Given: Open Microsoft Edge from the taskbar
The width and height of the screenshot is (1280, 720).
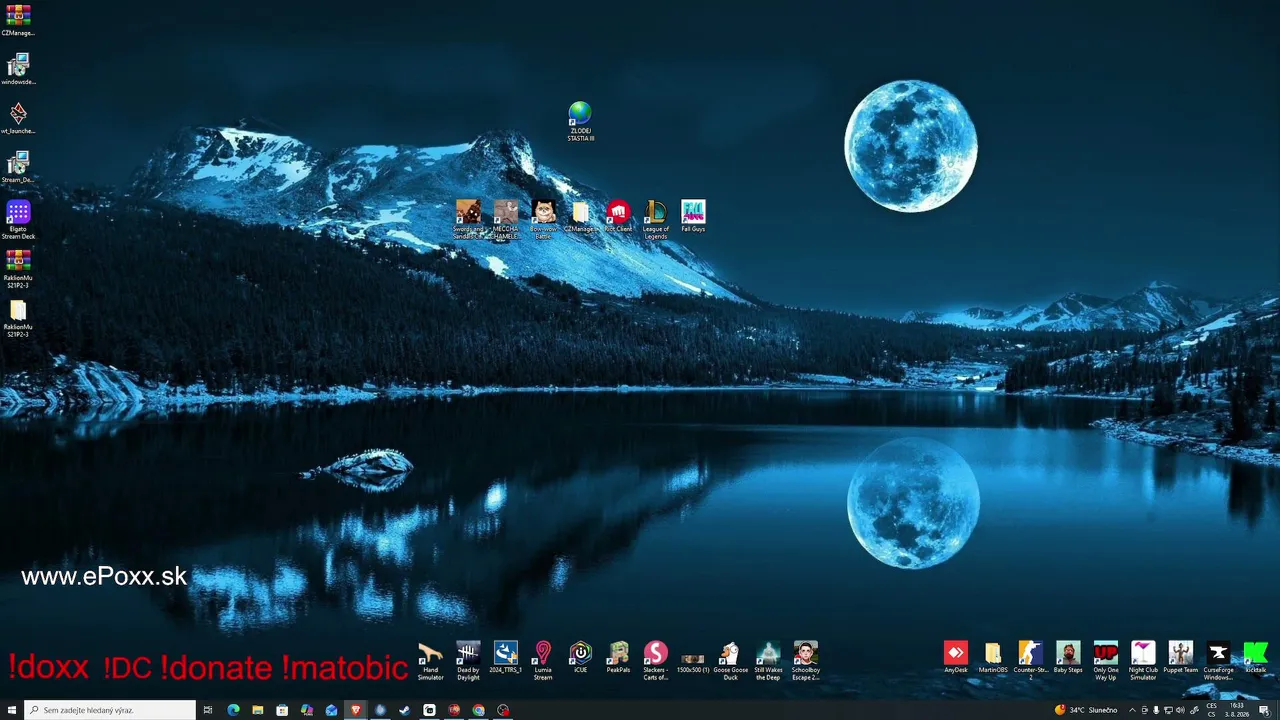Looking at the screenshot, I should click(233, 710).
